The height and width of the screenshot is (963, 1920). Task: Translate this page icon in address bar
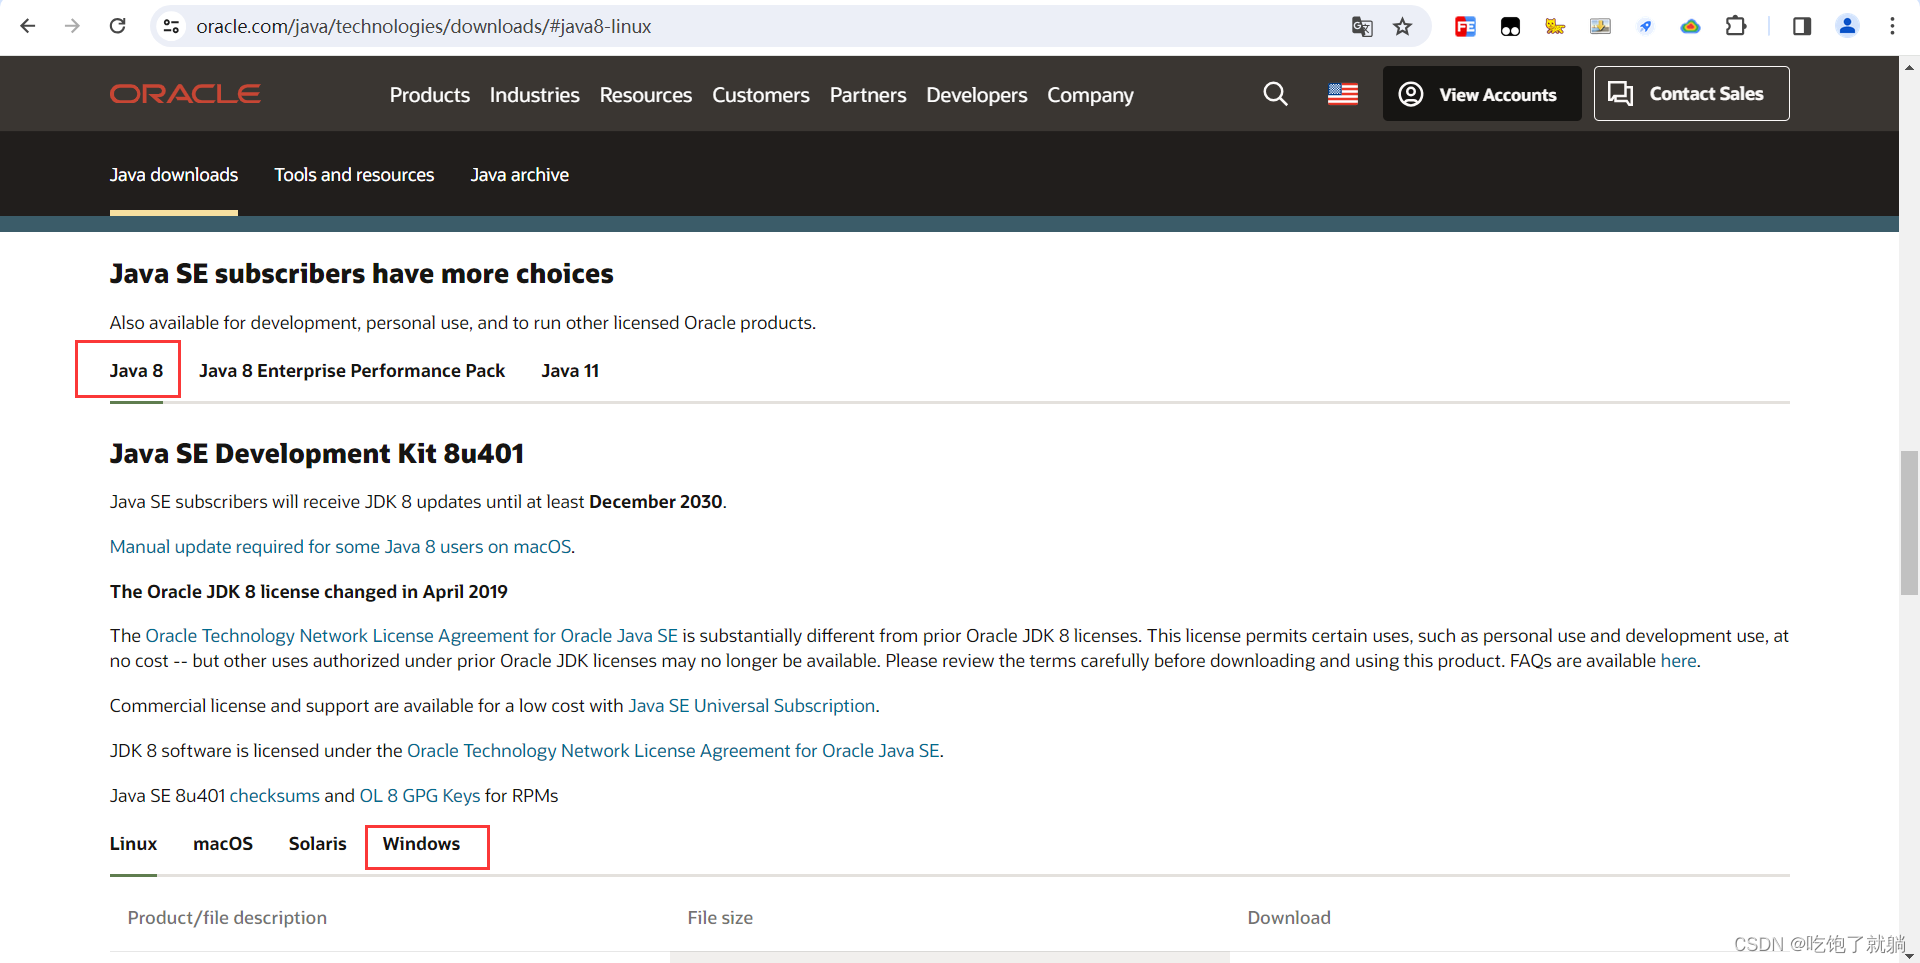[1362, 26]
